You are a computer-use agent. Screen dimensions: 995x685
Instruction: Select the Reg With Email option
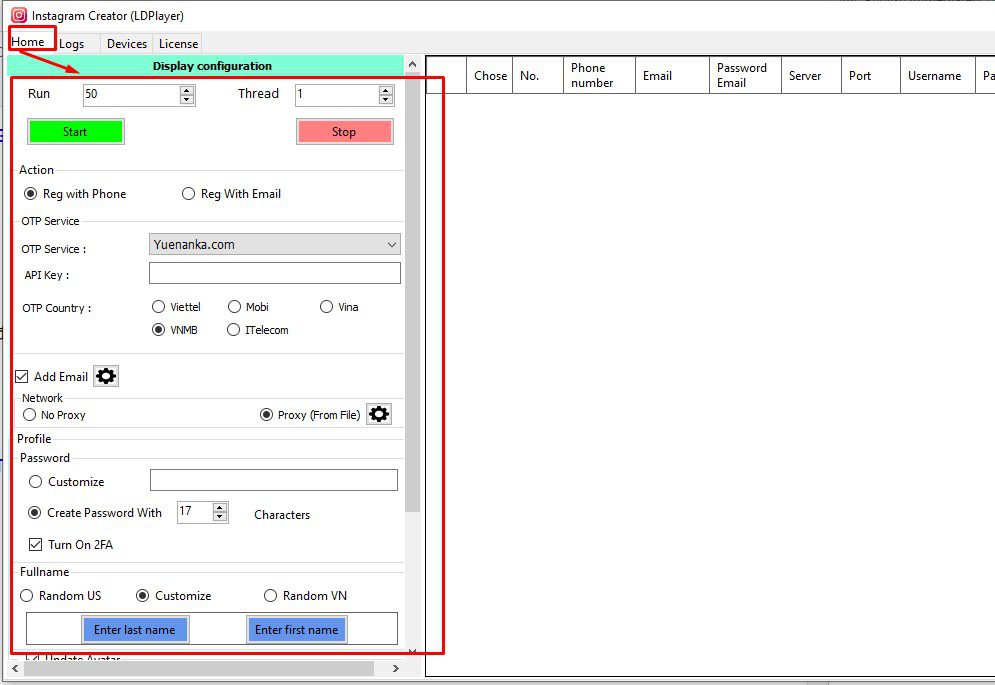pyautogui.click(x=232, y=194)
